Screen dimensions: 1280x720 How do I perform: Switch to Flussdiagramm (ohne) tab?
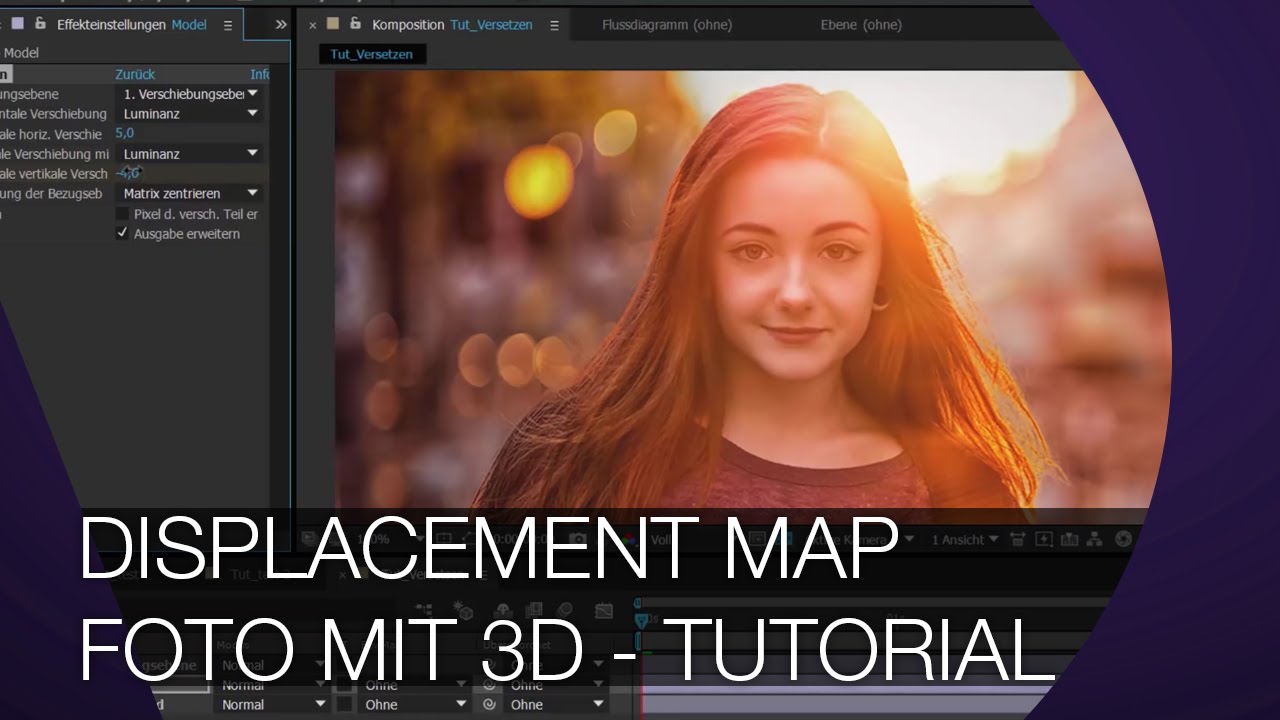tap(667, 25)
